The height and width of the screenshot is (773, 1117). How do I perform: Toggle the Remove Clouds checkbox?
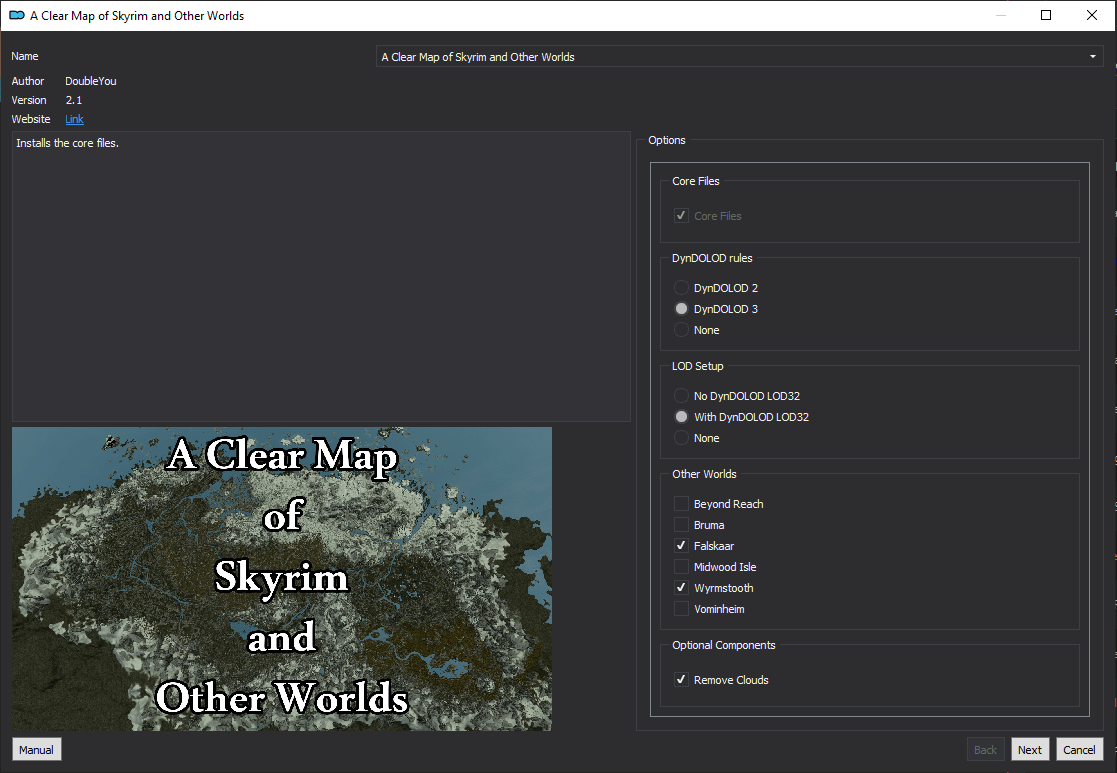[x=681, y=680]
